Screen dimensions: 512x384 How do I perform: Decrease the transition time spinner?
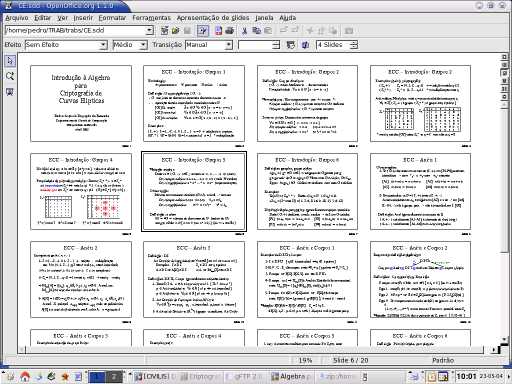(276, 47)
